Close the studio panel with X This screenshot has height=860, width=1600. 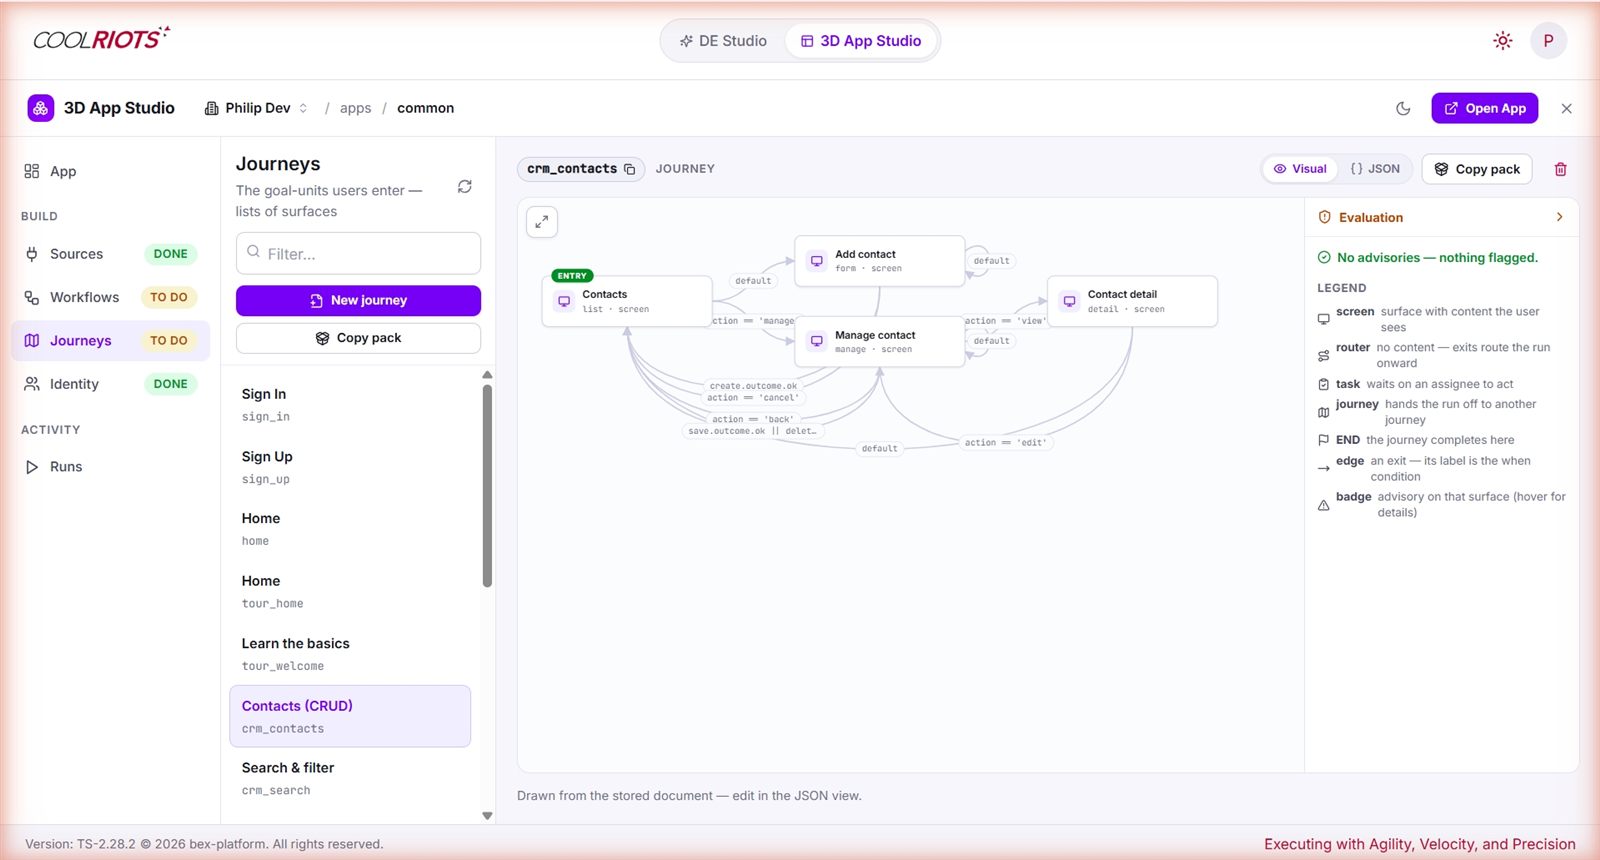click(1566, 108)
